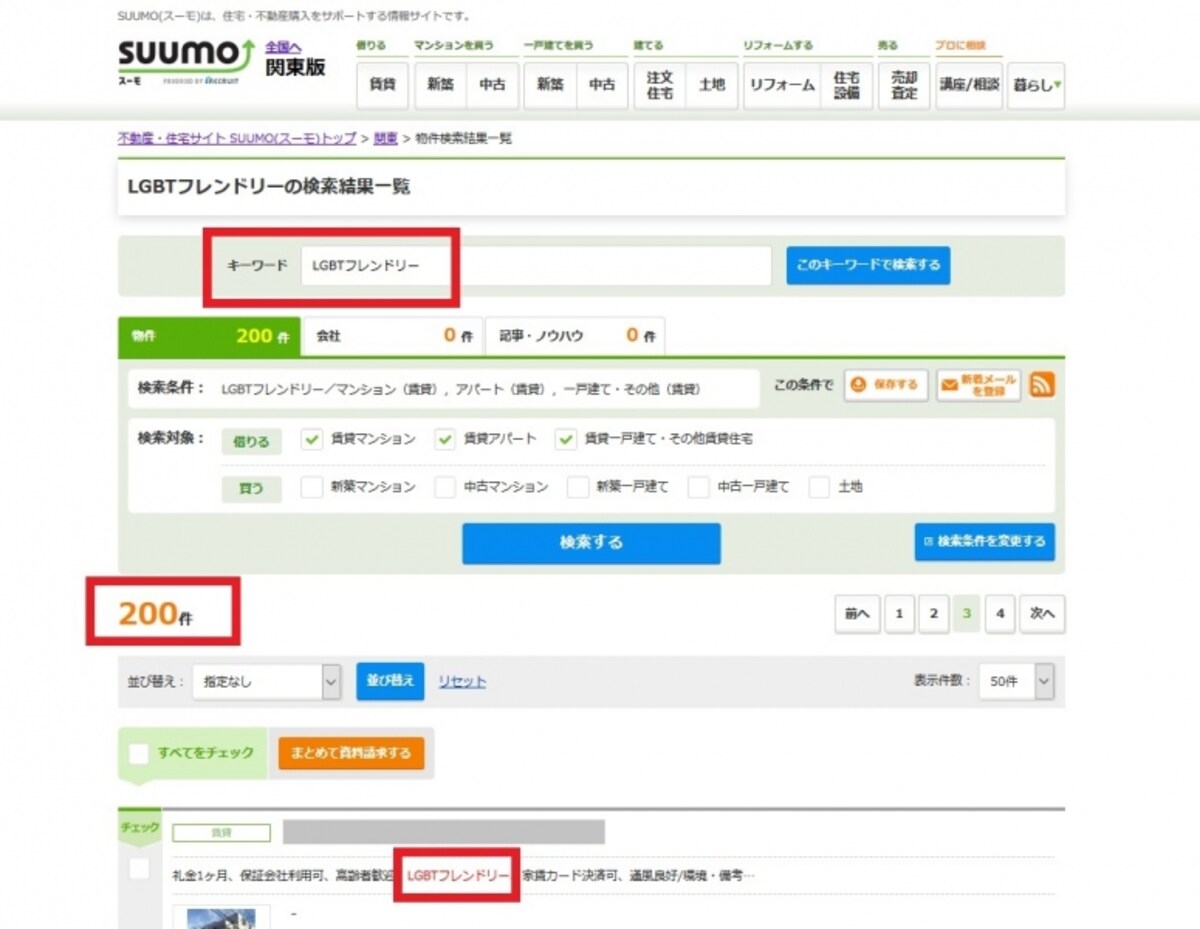This screenshot has height=929, width=1200.
Task: Follow the SUUMOトップ breadcrumb link
Action: [x=237, y=138]
